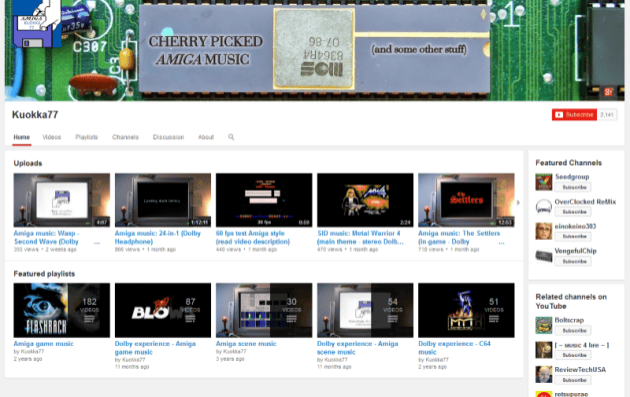This screenshot has width=630, height=397.
Task: Subscribe to ReviewTechUSA
Action: [573, 380]
